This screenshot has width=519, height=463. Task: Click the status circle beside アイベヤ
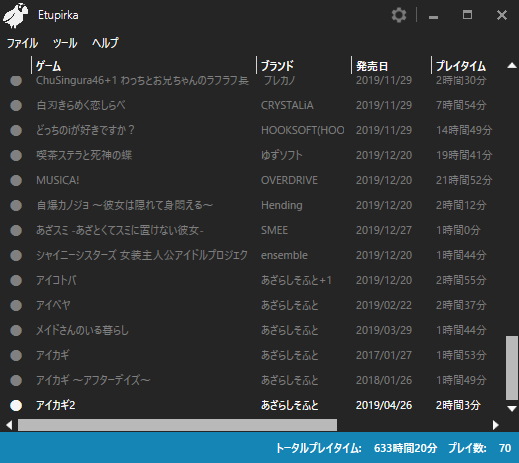(16, 305)
